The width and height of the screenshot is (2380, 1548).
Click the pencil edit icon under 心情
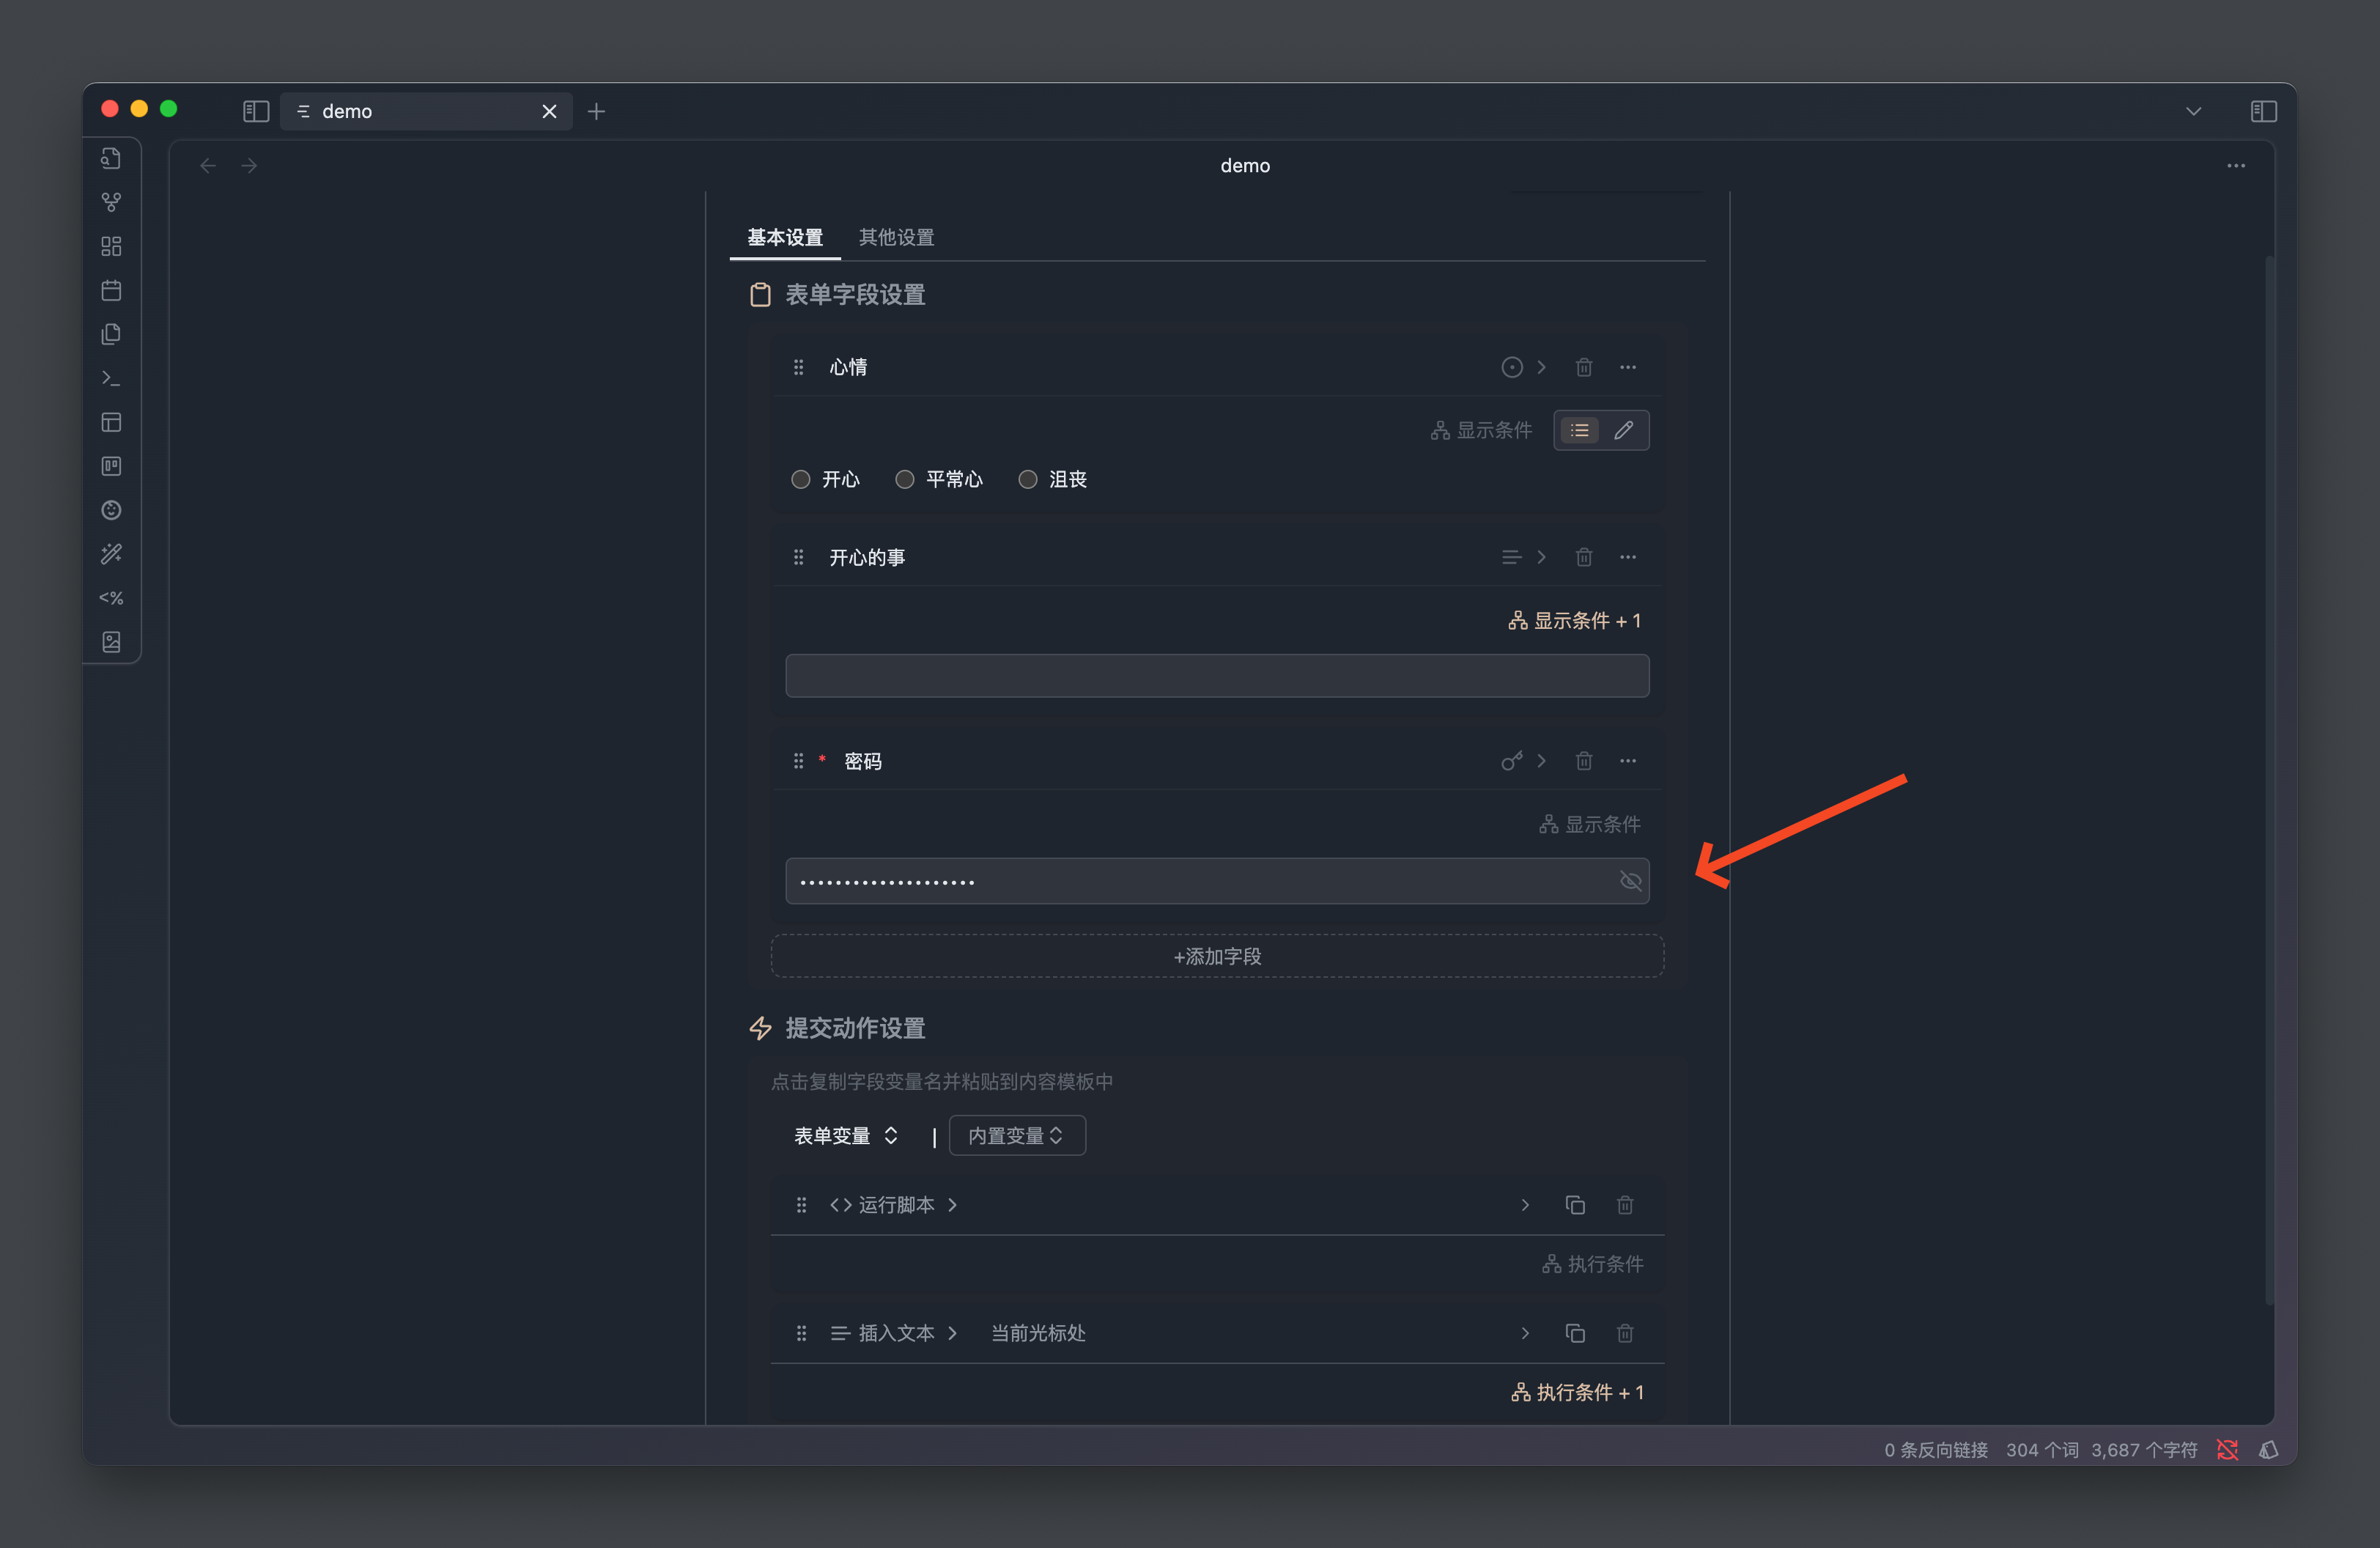(1623, 430)
